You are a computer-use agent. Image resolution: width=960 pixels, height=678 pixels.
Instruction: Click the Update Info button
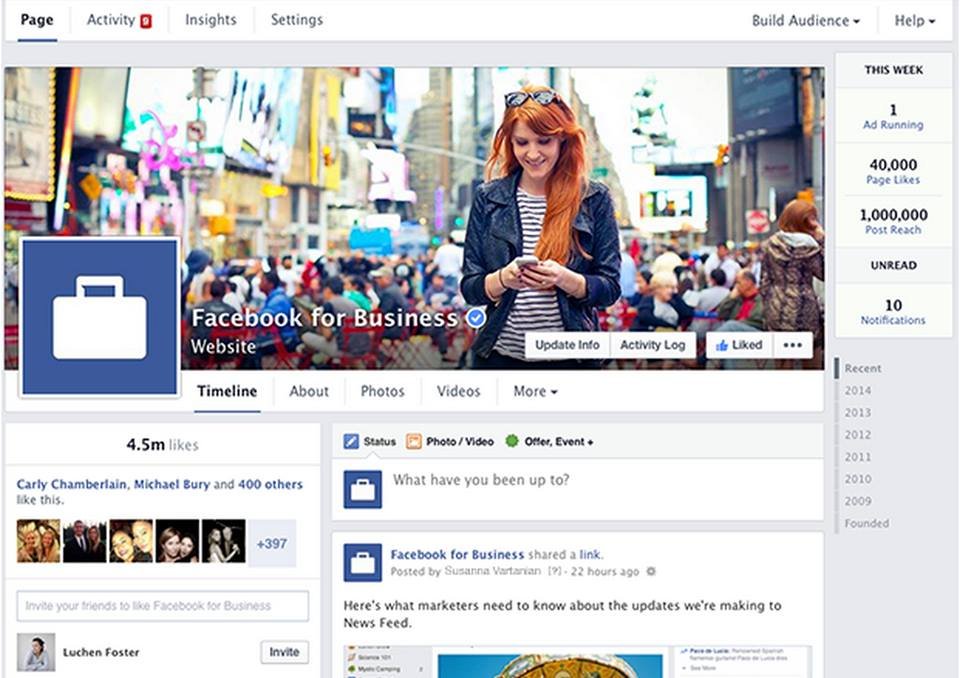567,345
